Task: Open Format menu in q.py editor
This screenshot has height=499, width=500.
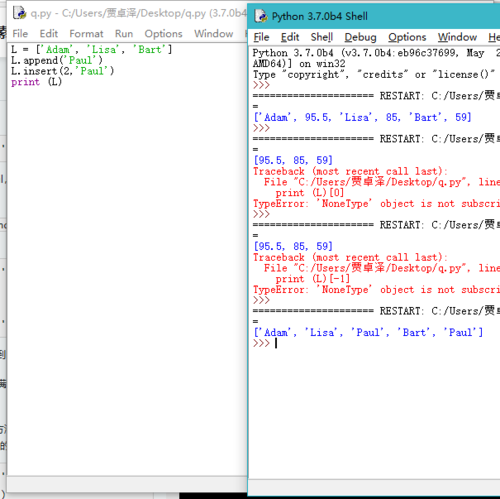Action: click(x=86, y=34)
